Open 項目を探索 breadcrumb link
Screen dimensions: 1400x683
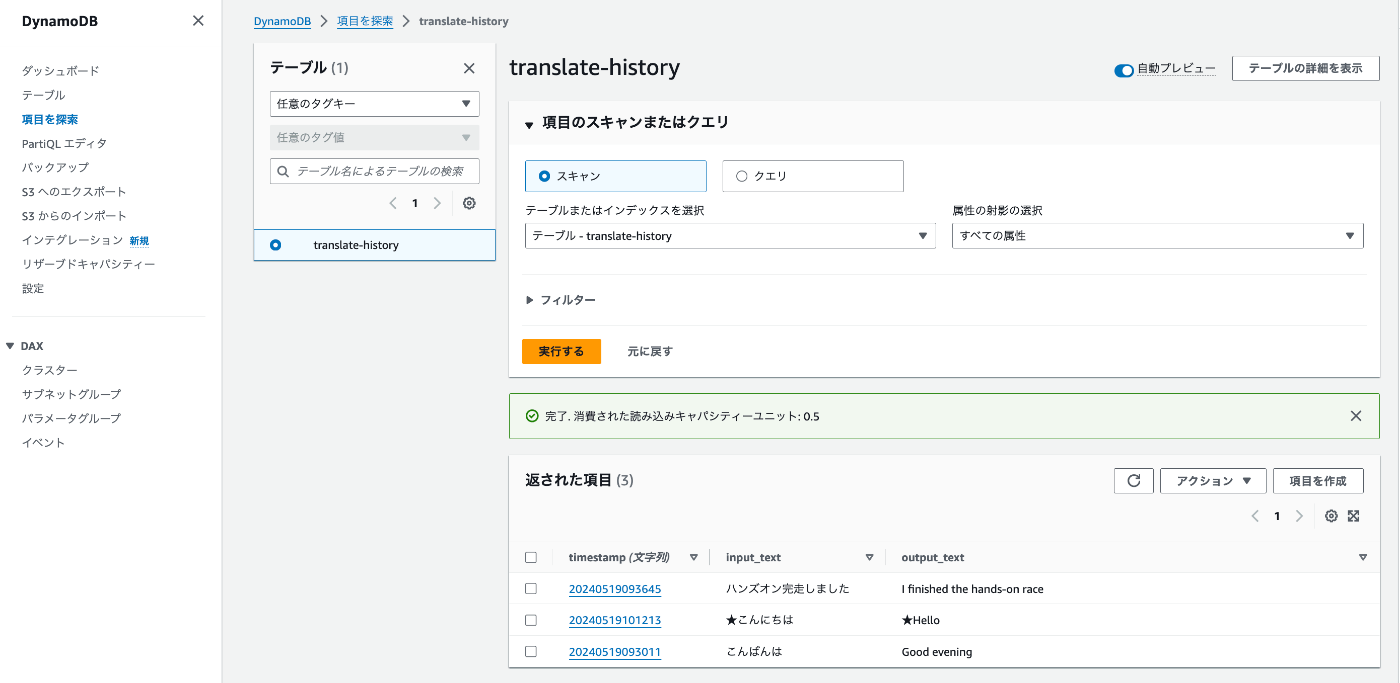[365, 21]
